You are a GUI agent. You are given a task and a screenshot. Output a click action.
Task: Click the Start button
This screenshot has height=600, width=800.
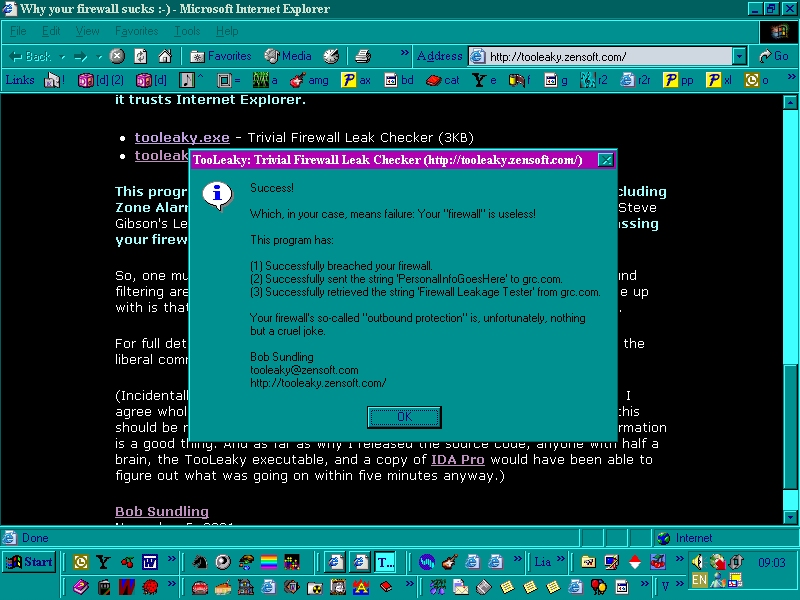click(x=29, y=562)
